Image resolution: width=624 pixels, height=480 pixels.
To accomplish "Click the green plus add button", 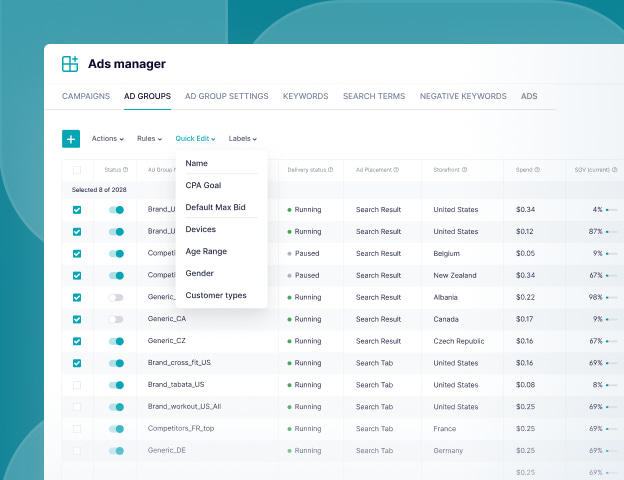I will (x=71, y=139).
